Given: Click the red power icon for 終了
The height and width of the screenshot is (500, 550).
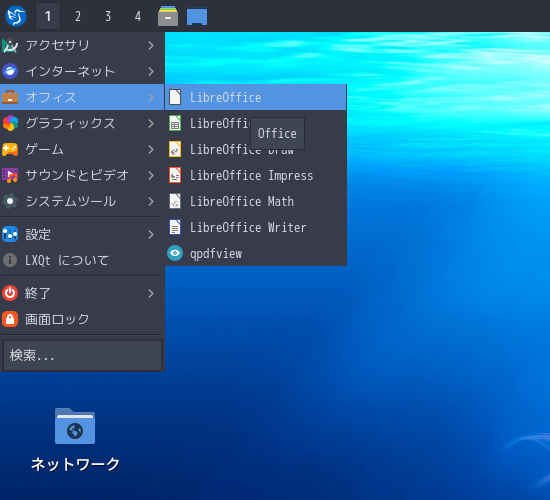Looking at the screenshot, I should click(x=10, y=293).
